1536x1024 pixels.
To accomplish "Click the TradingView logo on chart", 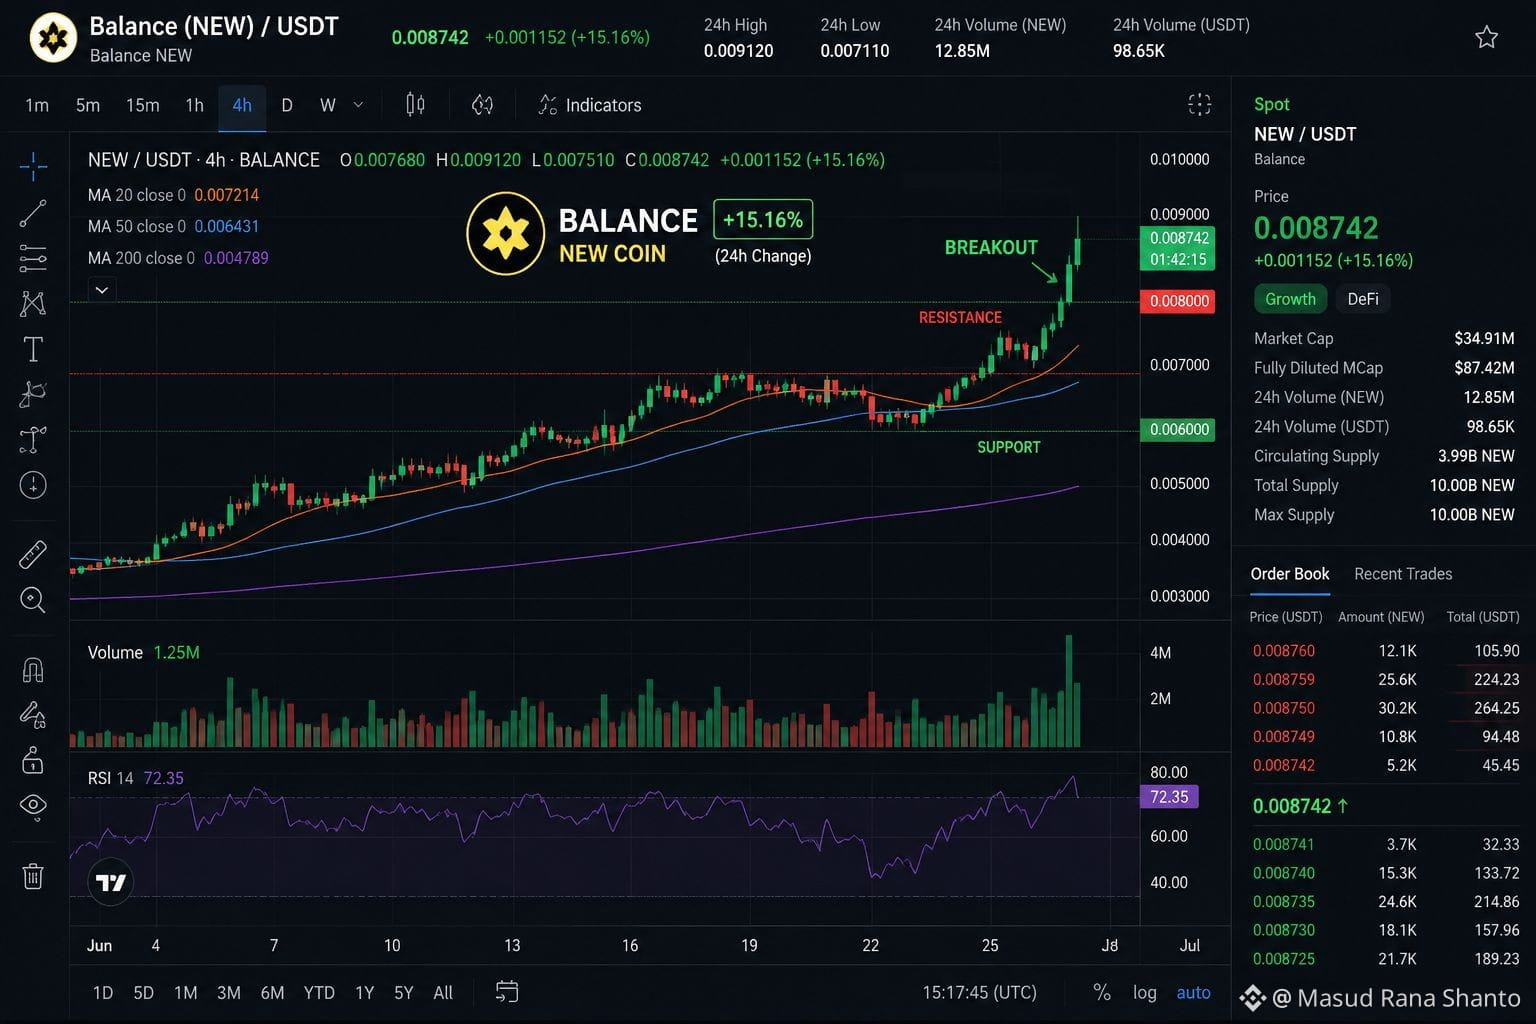I will (x=111, y=882).
